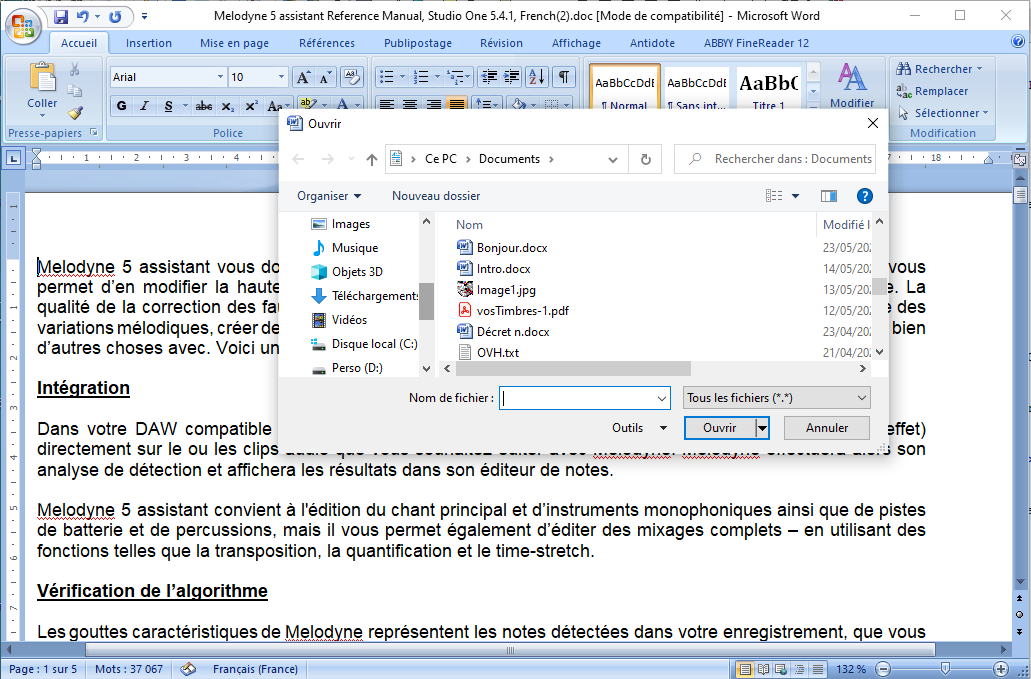The width and height of the screenshot is (1031, 679).
Task: Adjust the zoom slider in status bar
Action: click(x=946, y=668)
